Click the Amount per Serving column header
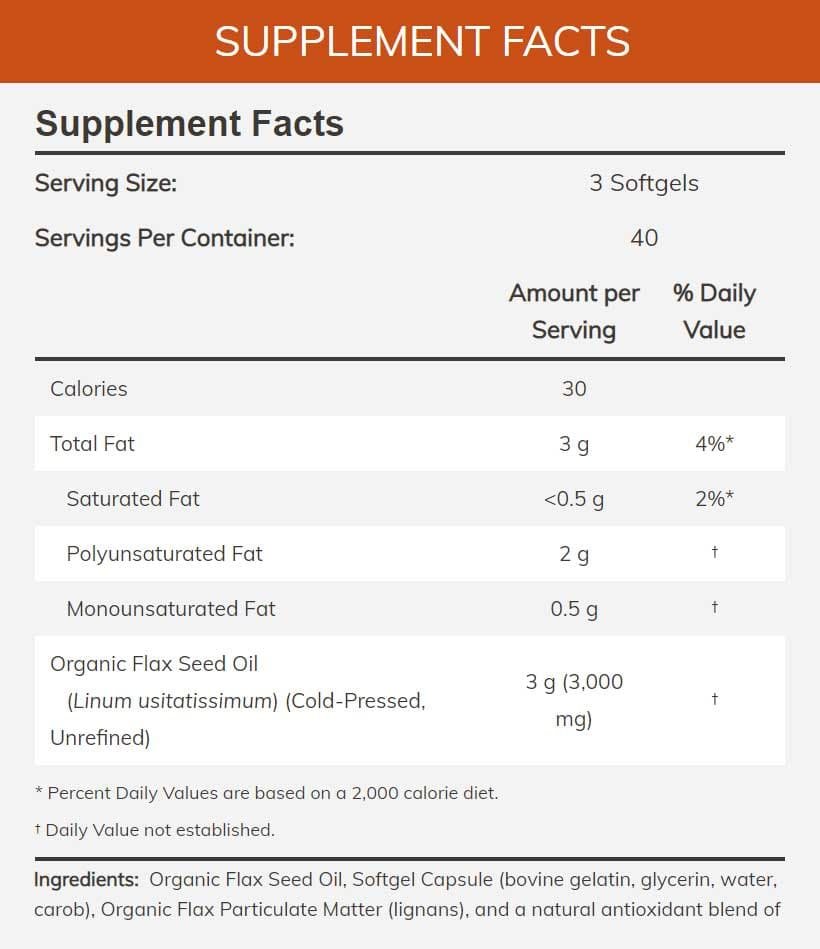This screenshot has height=949, width=820. pos(574,311)
